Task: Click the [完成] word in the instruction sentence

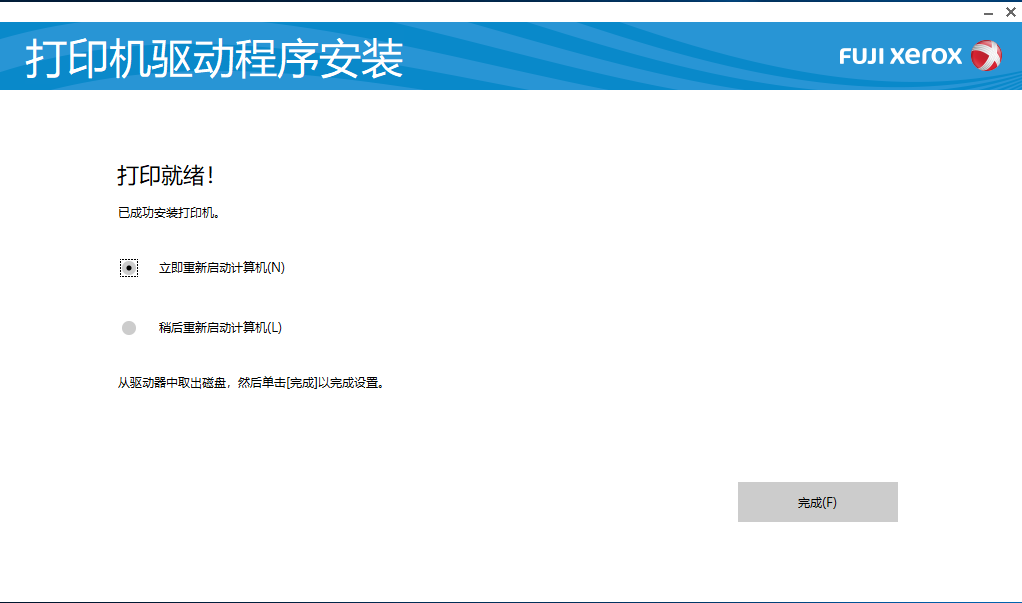Action: 303,383
